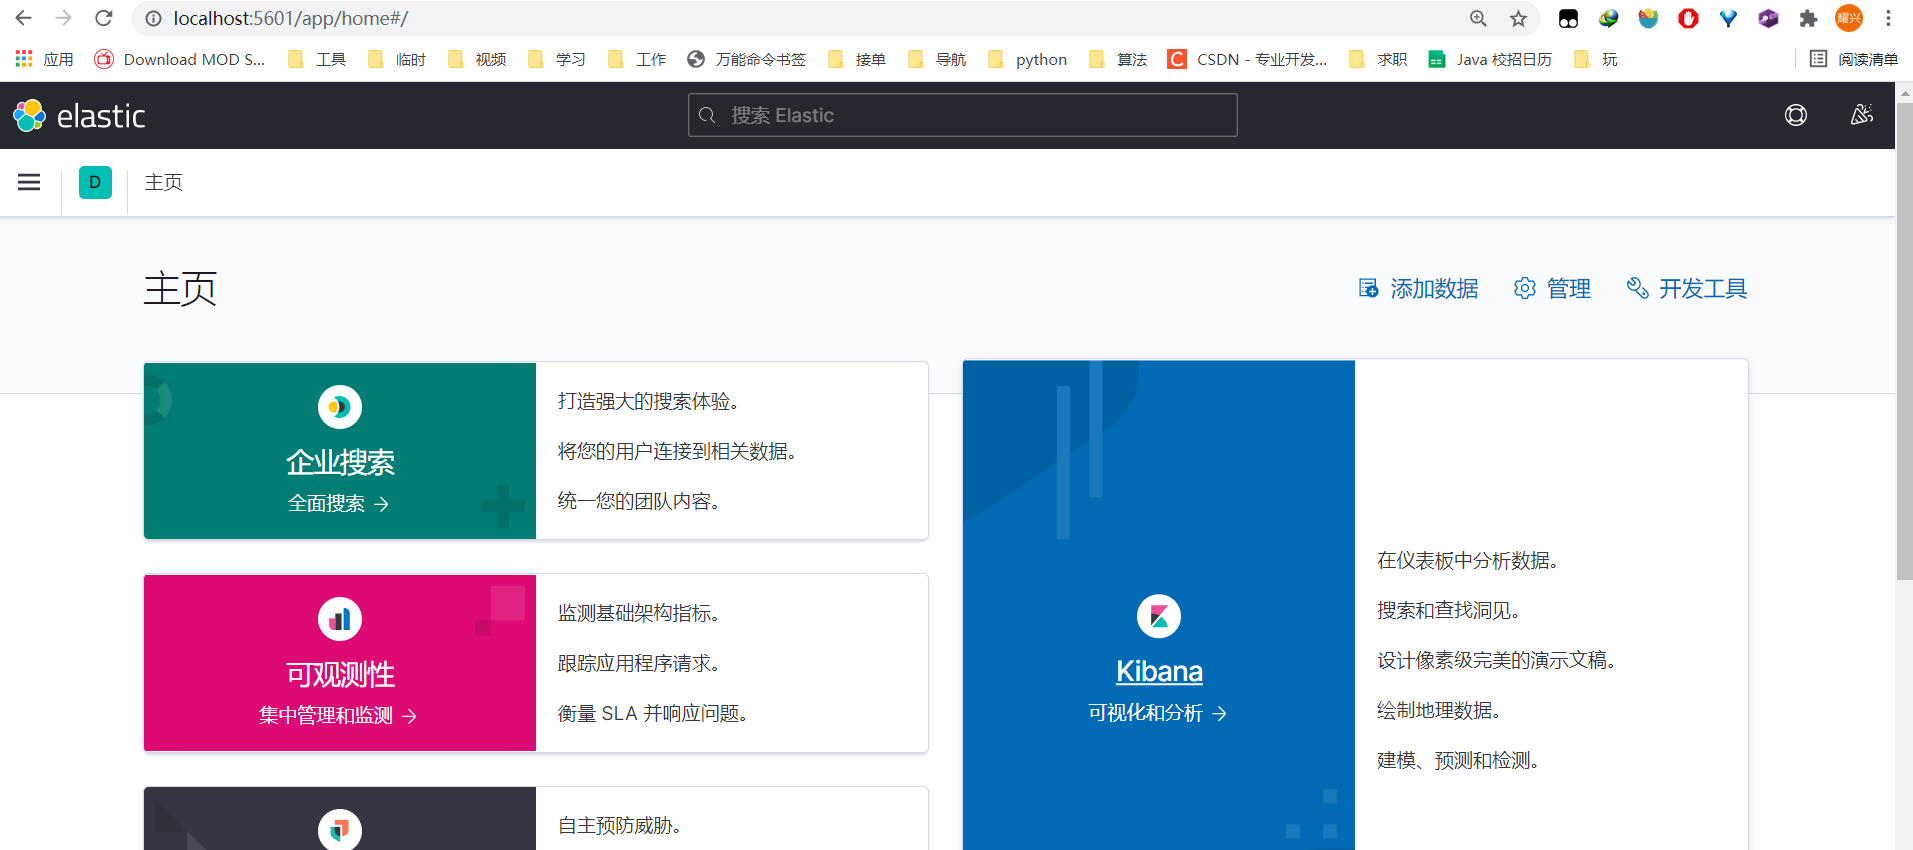Click the Security shield logo icon
1913x850 pixels.
[x=340, y=829]
